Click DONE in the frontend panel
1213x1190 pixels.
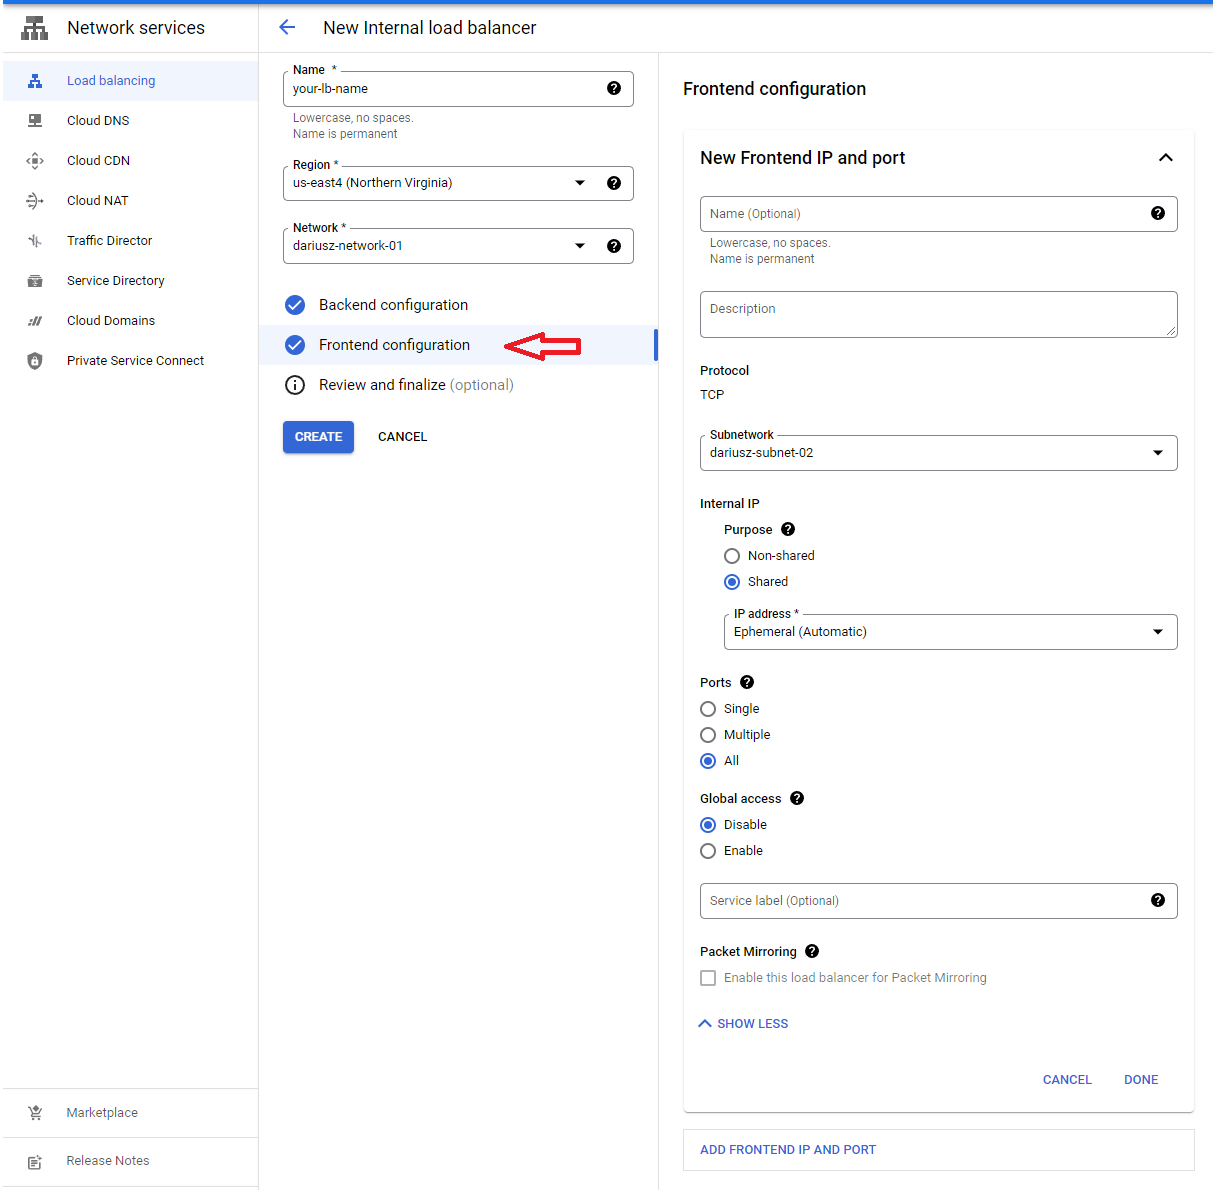point(1141,1080)
